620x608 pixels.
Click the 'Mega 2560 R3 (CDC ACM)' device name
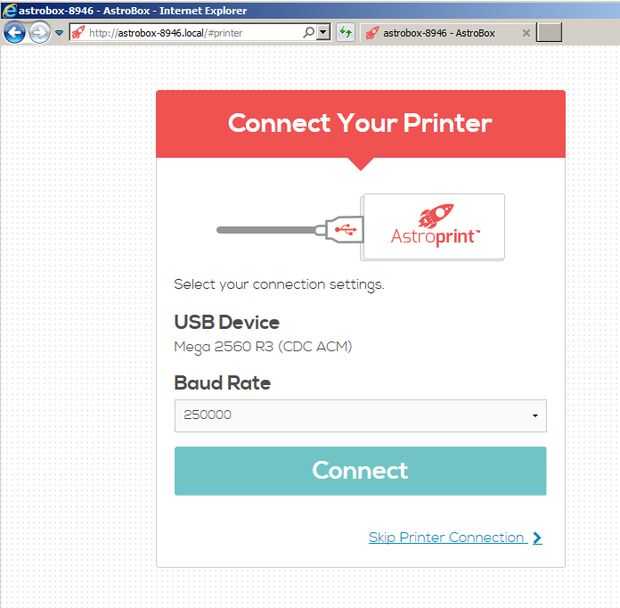pyautogui.click(x=263, y=347)
